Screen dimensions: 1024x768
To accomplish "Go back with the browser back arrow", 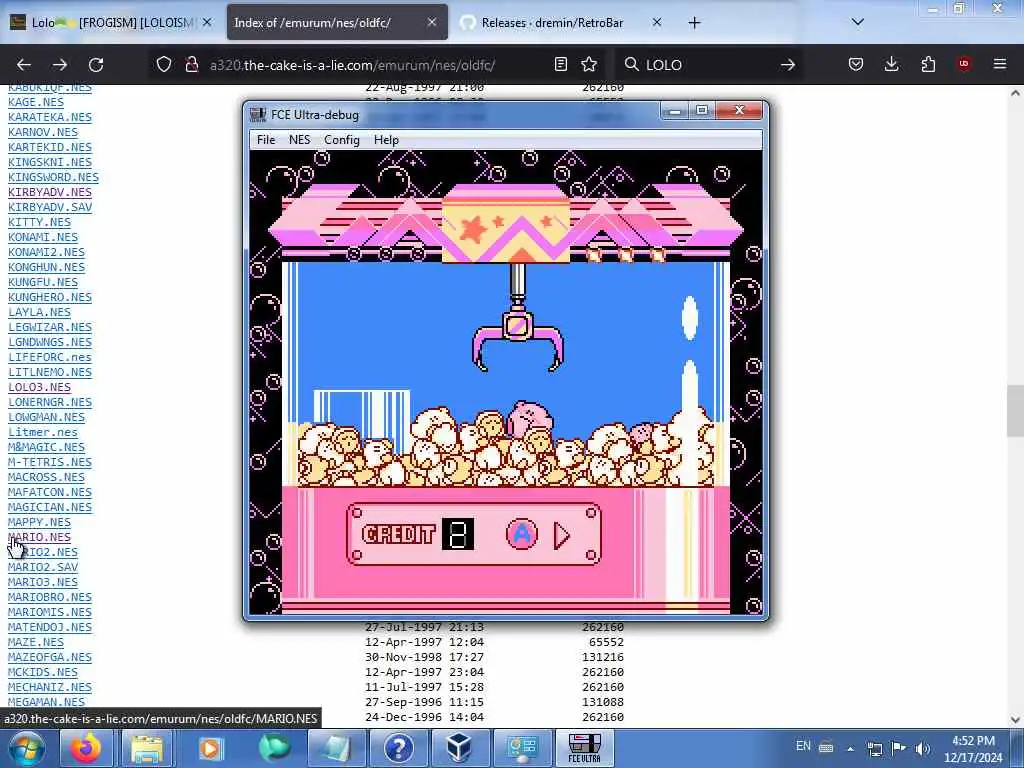I will click(24, 65).
